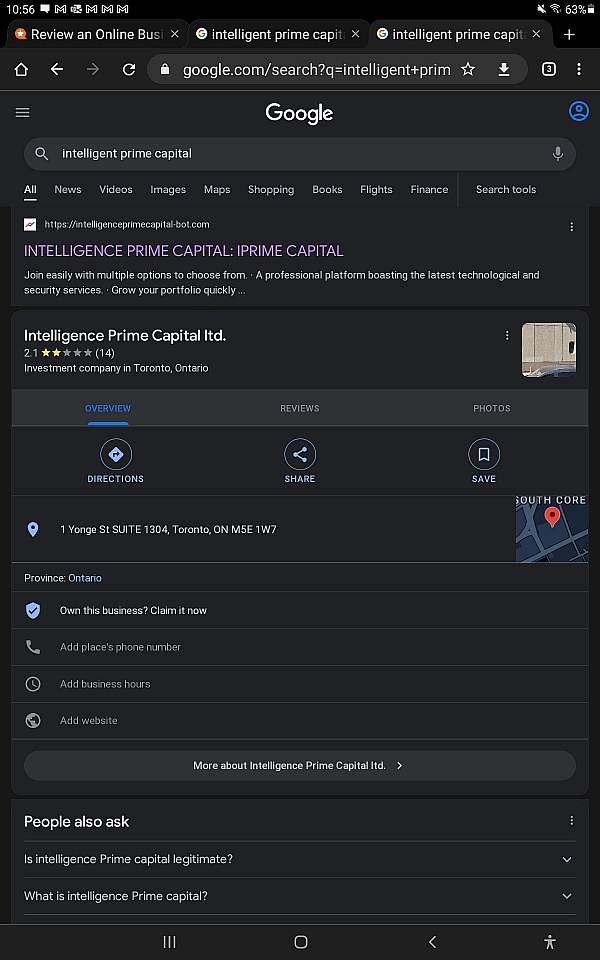Select the Shopping search filter
The height and width of the screenshot is (960, 600).
(271, 190)
